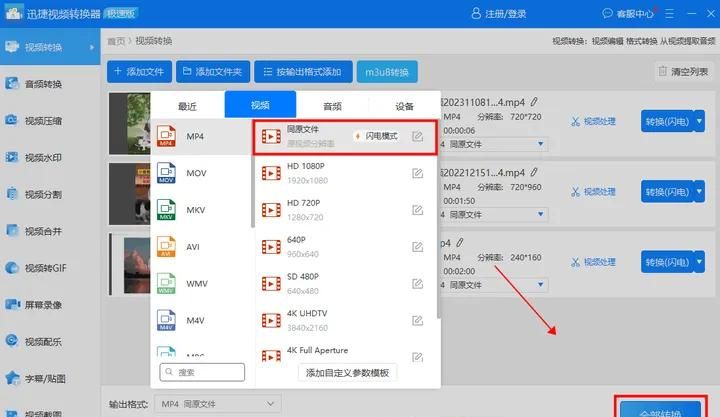
Task: Click the format list scrollbar
Action: [253, 192]
